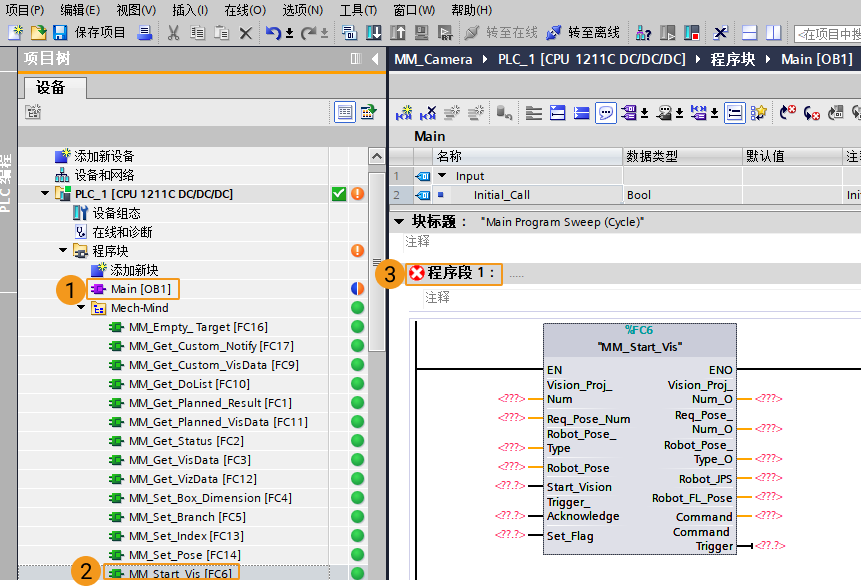Click the Print icon in toolbar
The image size is (861, 586).
click(145, 32)
